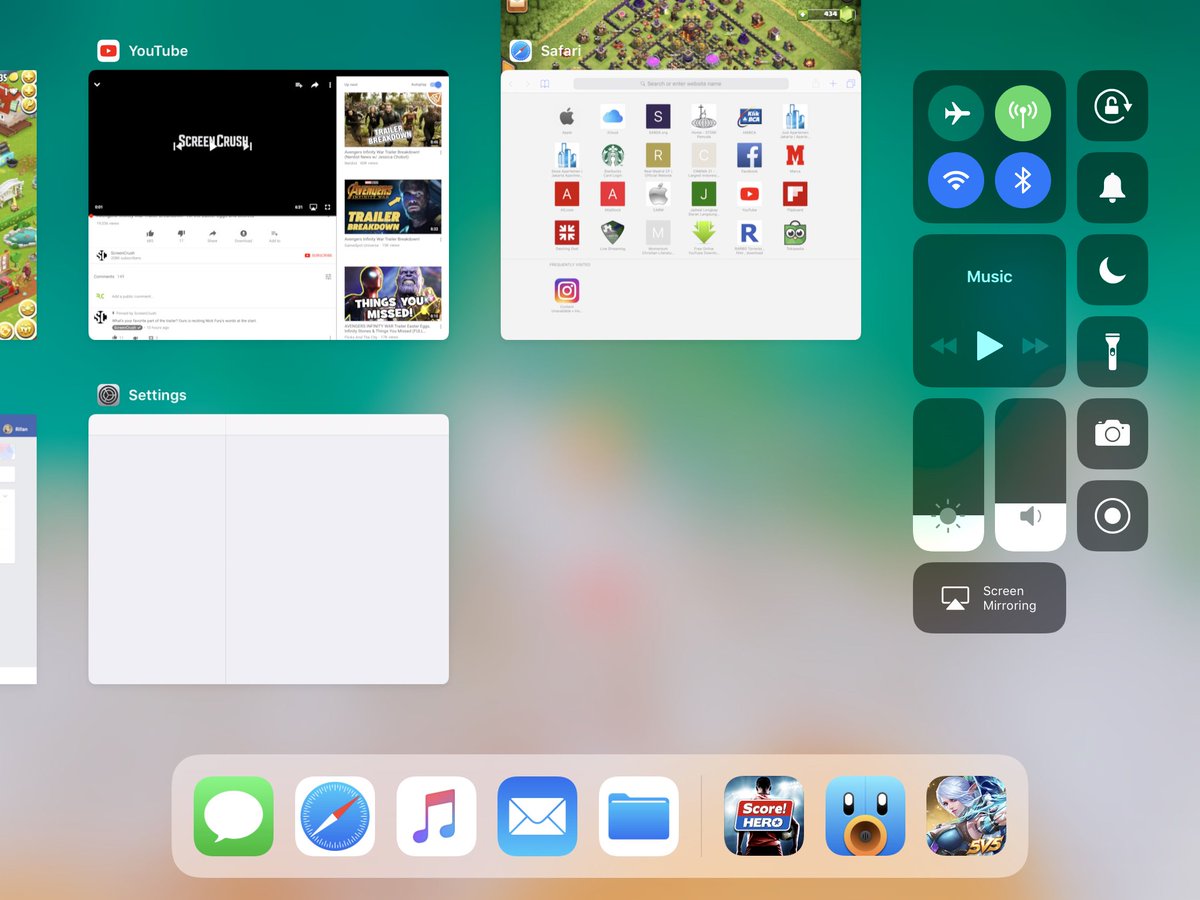The height and width of the screenshot is (900, 1200).
Task: Add a new Safari tab with plus
Action: [833, 84]
